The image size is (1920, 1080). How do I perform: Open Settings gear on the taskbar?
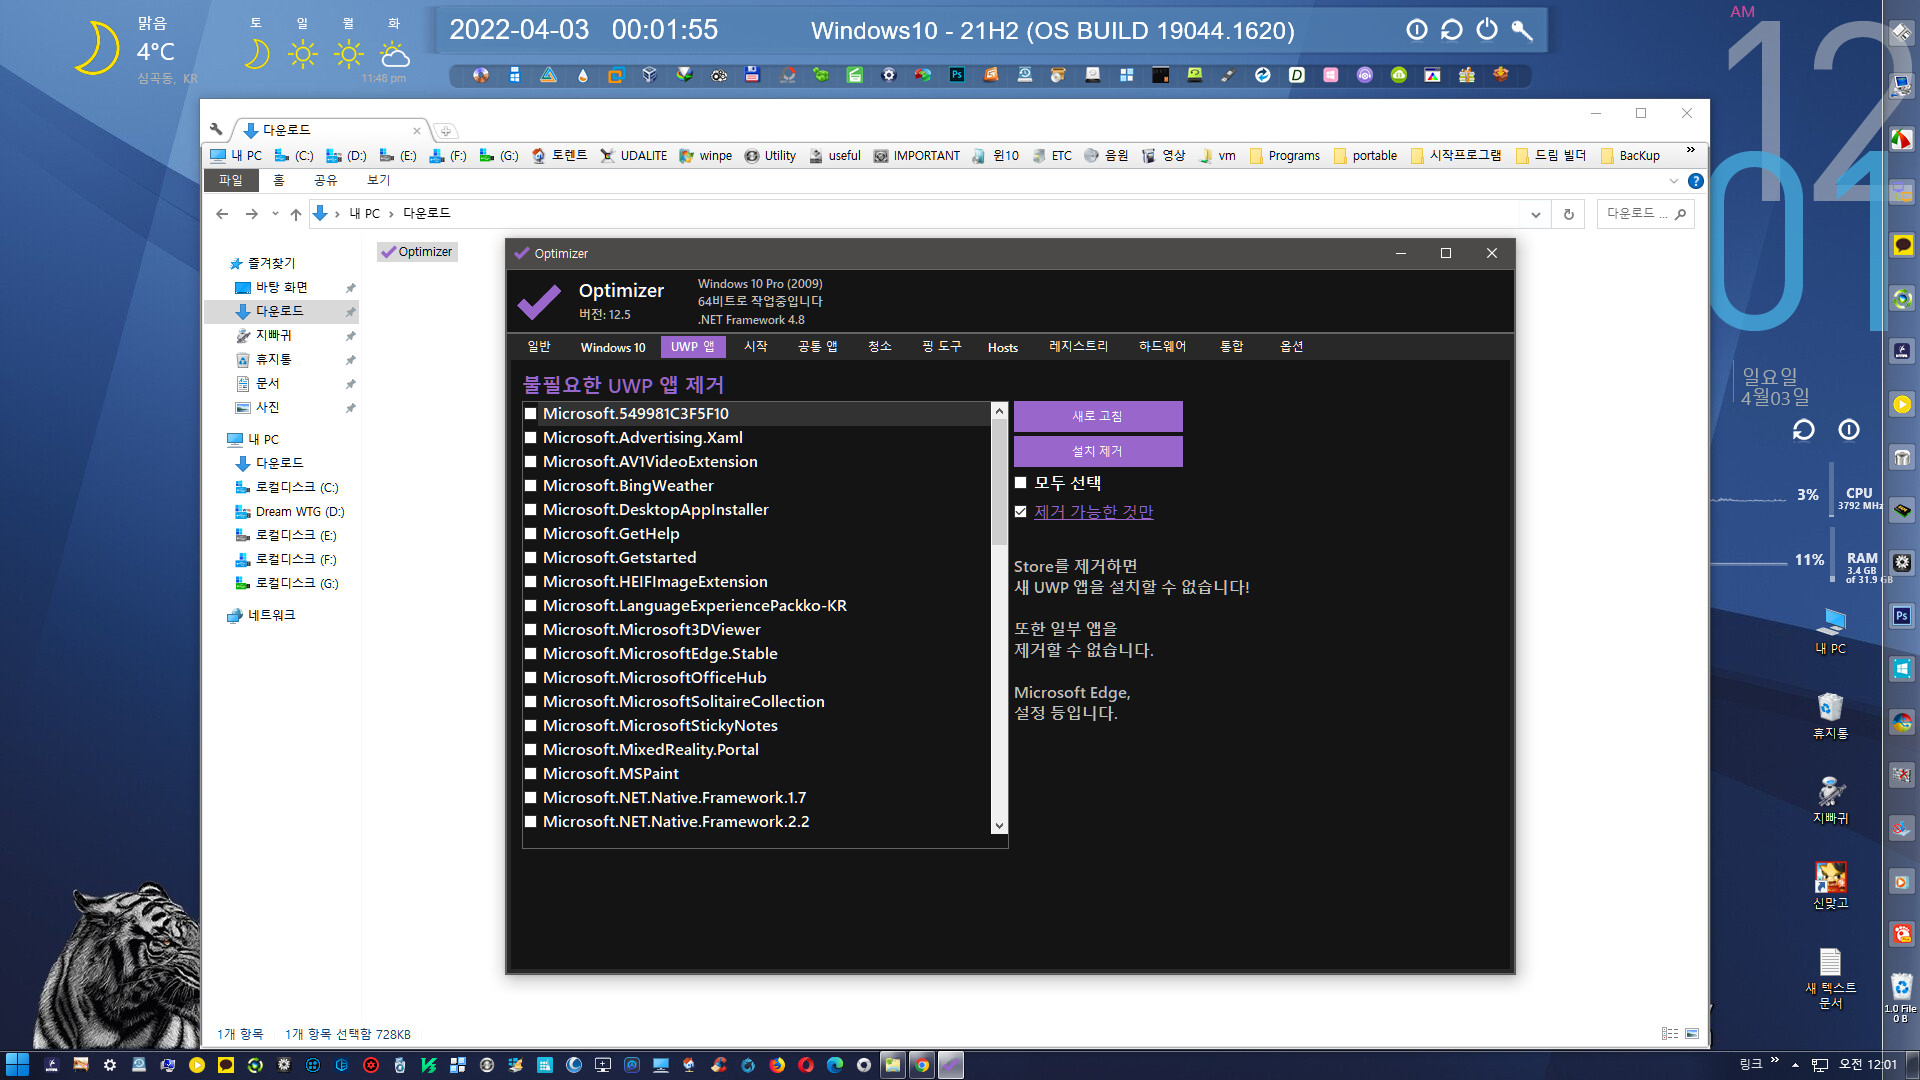pyautogui.click(x=110, y=1065)
